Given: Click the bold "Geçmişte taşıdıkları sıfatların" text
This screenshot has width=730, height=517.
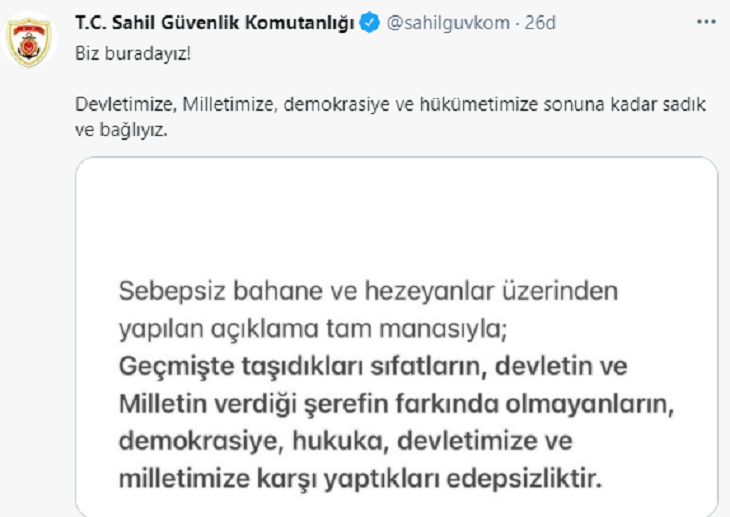Looking at the screenshot, I should tap(298, 364).
